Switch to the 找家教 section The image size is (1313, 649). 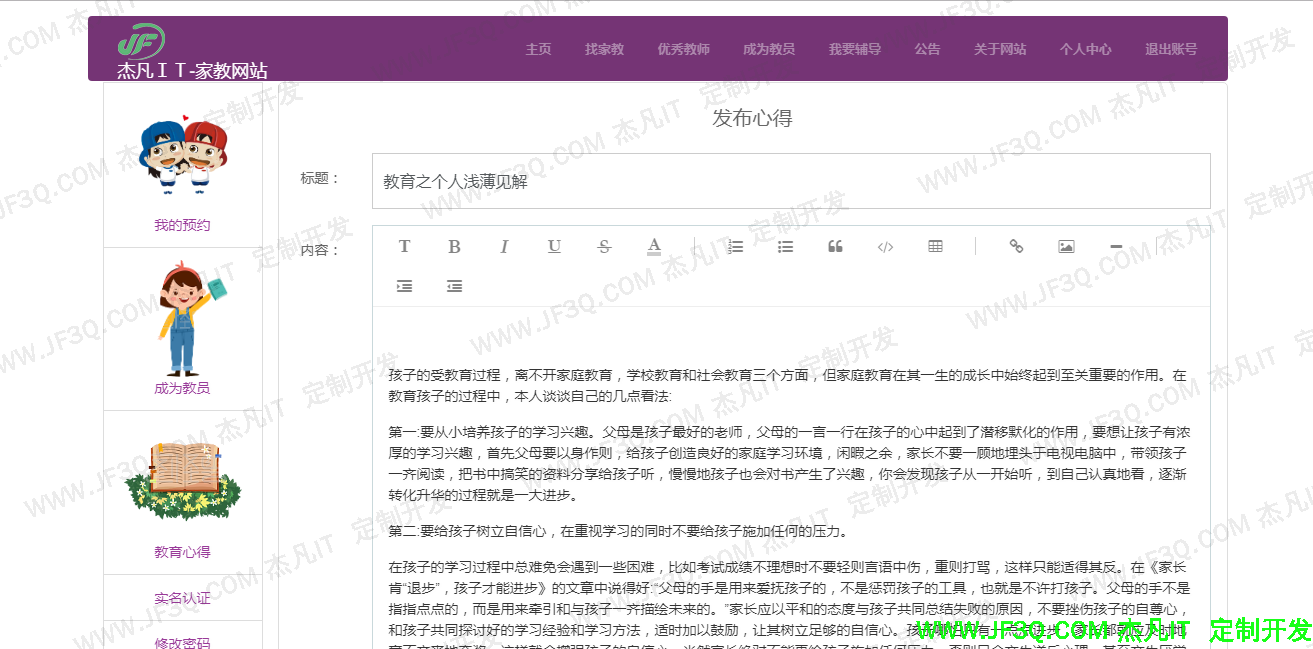click(604, 48)
